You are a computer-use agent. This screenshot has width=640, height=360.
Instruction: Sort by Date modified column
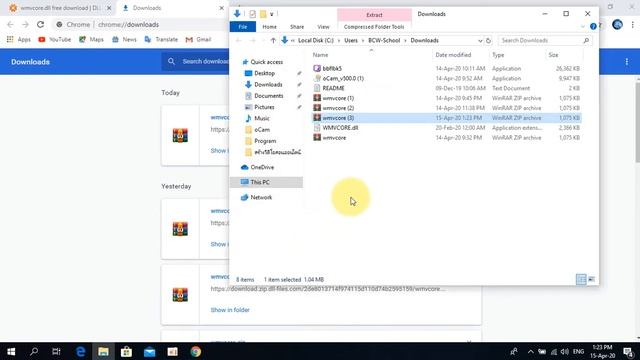(453, 55)
